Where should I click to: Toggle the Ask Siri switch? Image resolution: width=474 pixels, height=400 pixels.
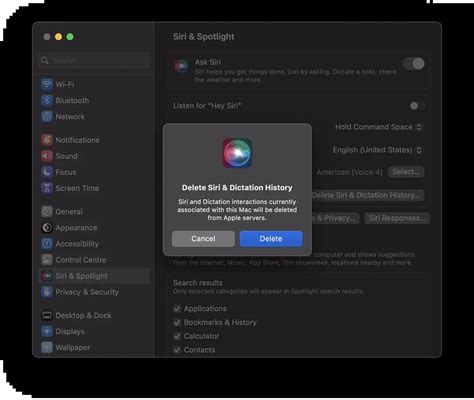[414, 64]
